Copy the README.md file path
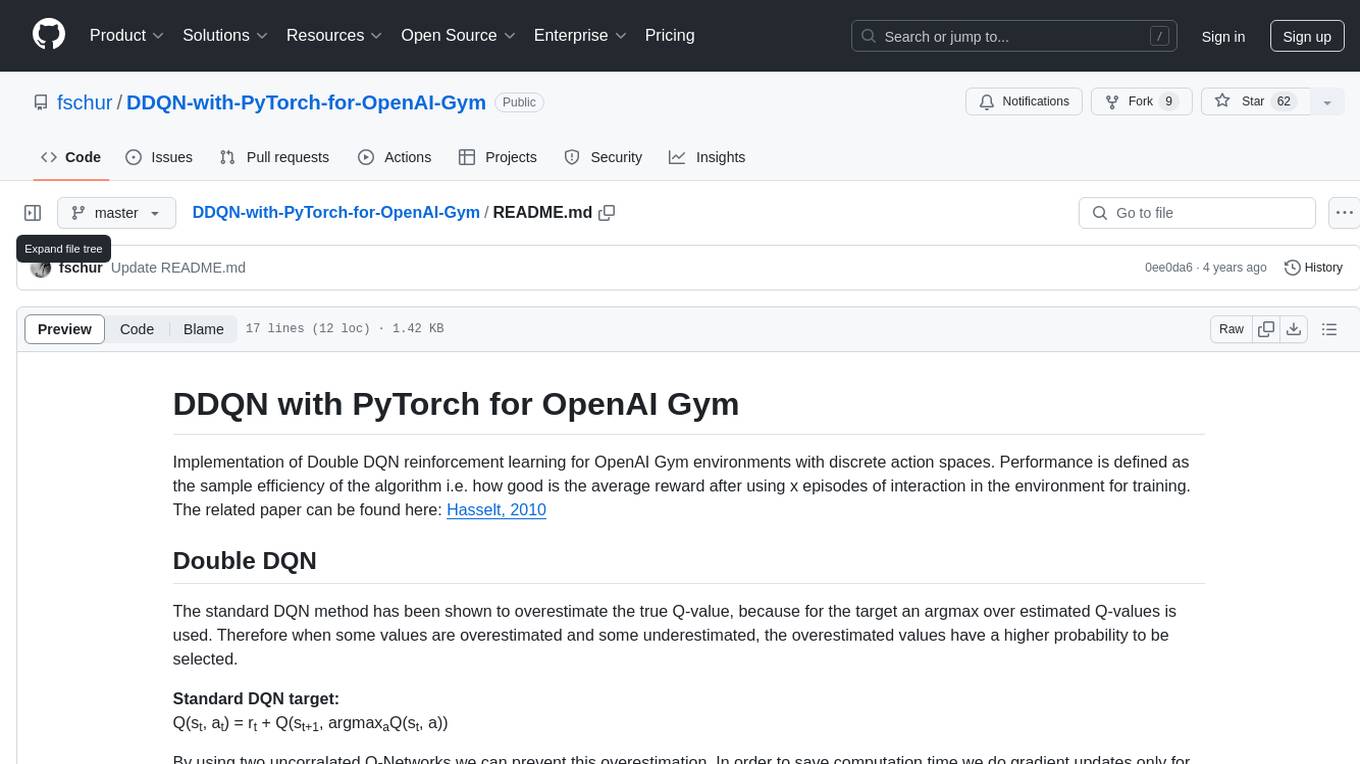The height and width of the screenshot is (764, 1360). point(606,213)
